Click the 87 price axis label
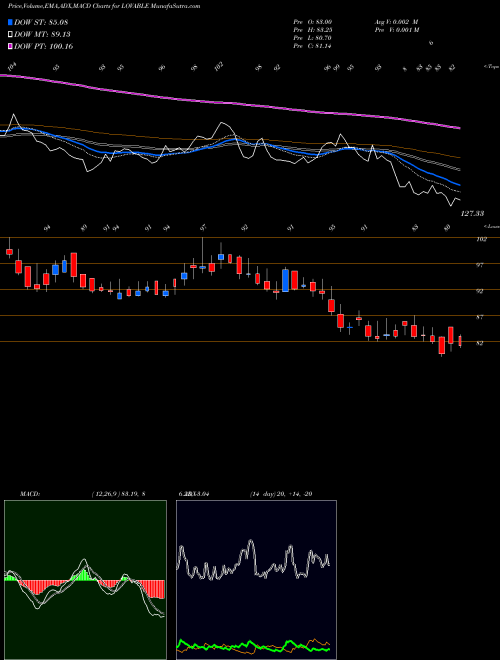The image size is (500, 660). pyautogui.click(x=479, y=317)
